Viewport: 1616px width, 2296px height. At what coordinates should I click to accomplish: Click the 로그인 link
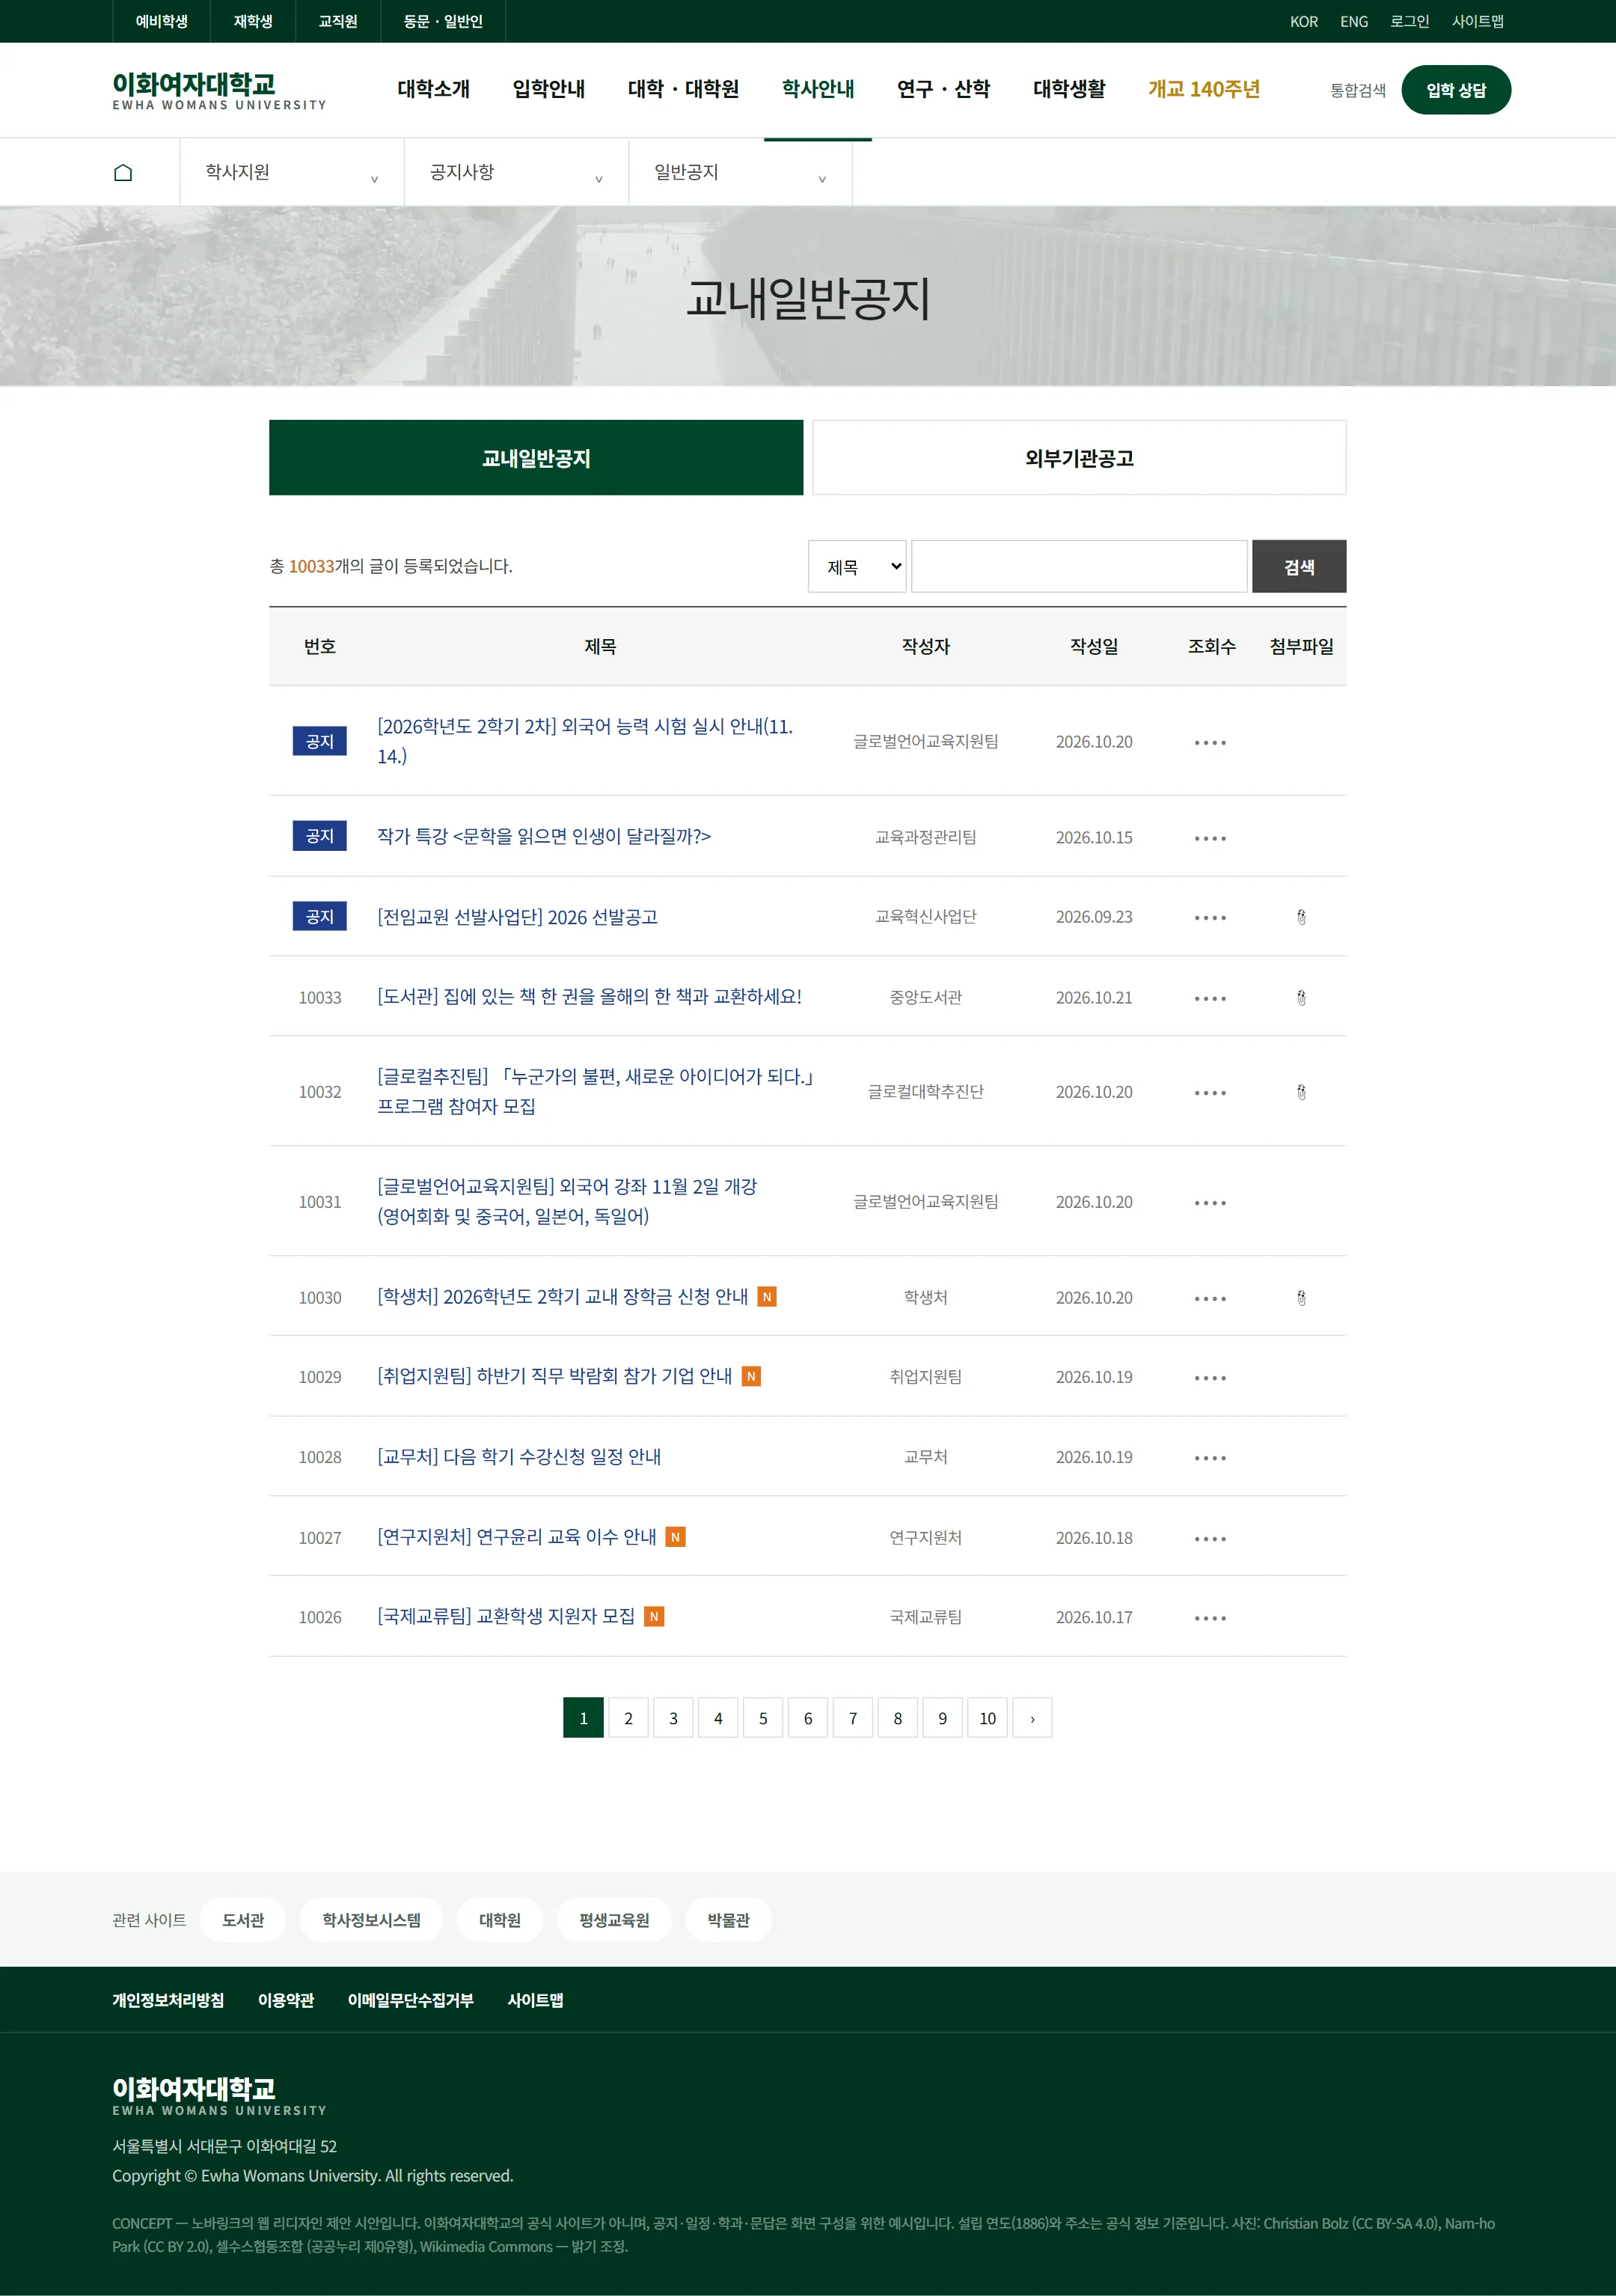pos(1409,22)
